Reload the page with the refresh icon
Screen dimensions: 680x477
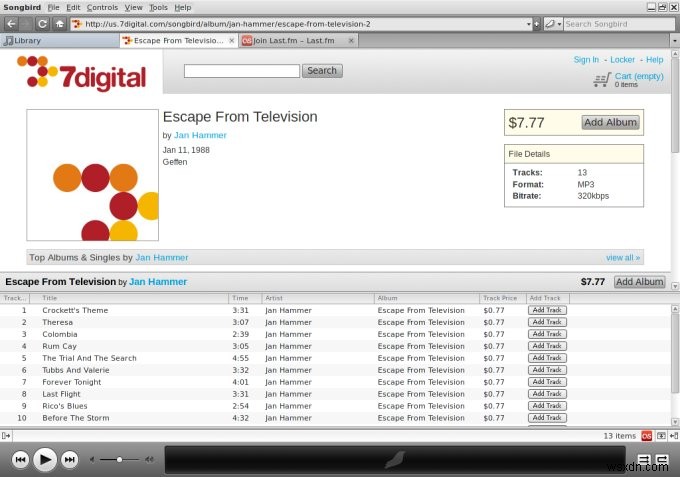pos(42,24)
